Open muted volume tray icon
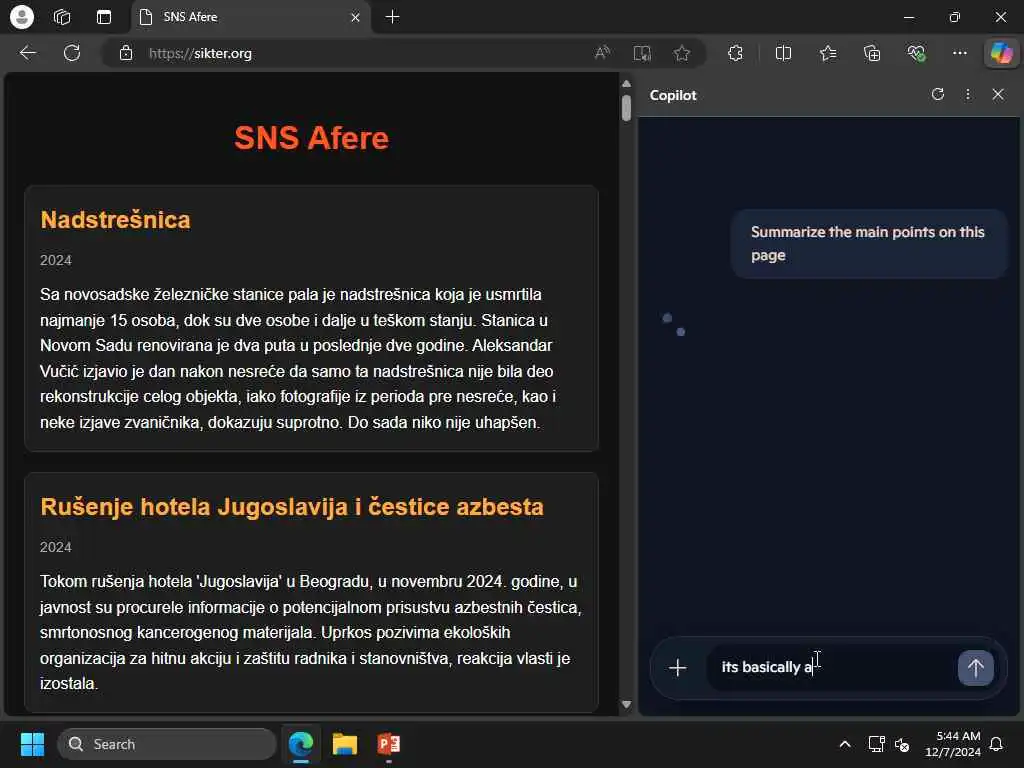1024x768 pixels. (902, 744)
